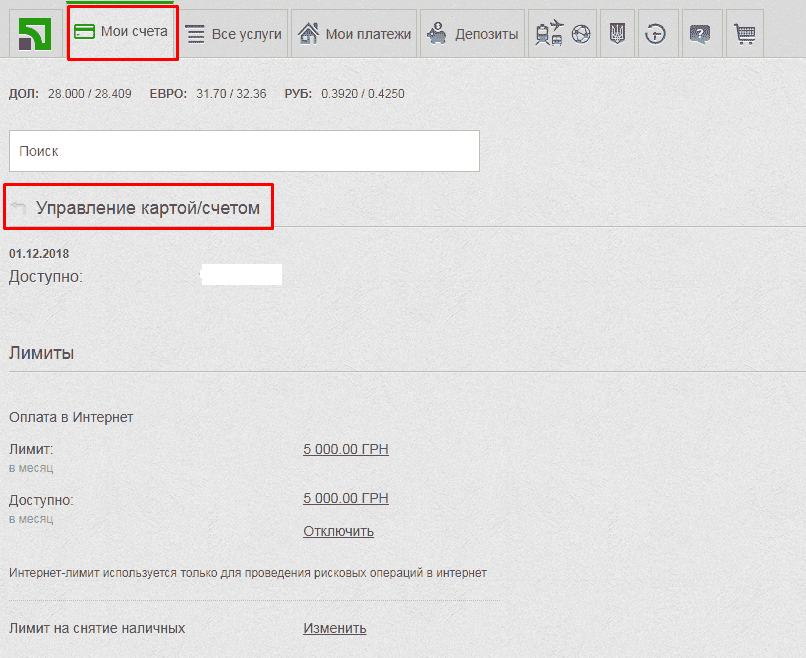
Task: Open the Депозиты tab
Action: (473, 34)
